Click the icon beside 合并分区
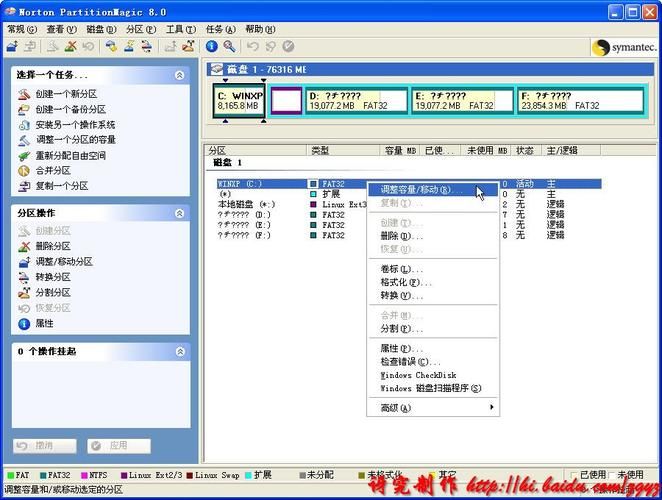 tap(24, 171)
